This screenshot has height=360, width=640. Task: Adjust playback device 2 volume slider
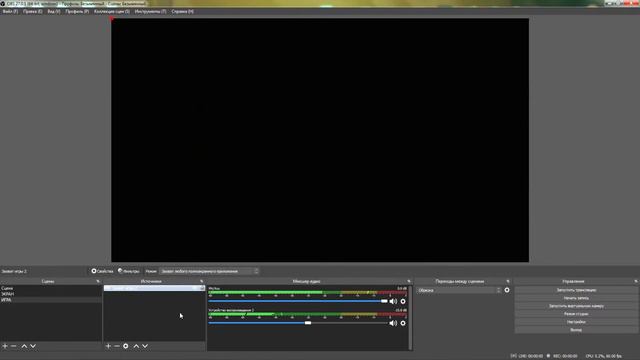(x=308, y=323)
